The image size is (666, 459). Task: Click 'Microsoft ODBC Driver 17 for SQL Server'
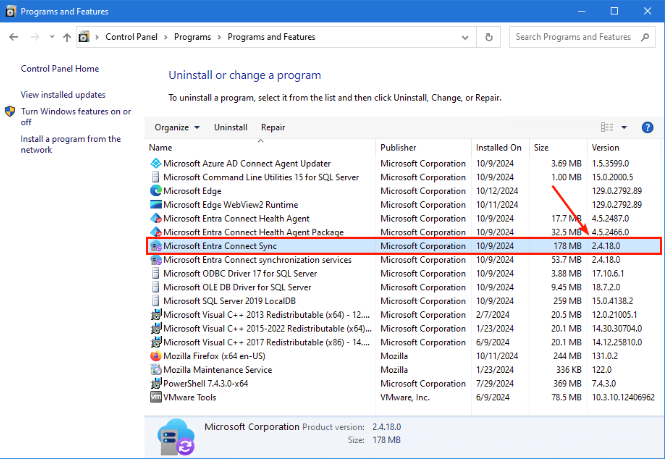click(240, 273)
